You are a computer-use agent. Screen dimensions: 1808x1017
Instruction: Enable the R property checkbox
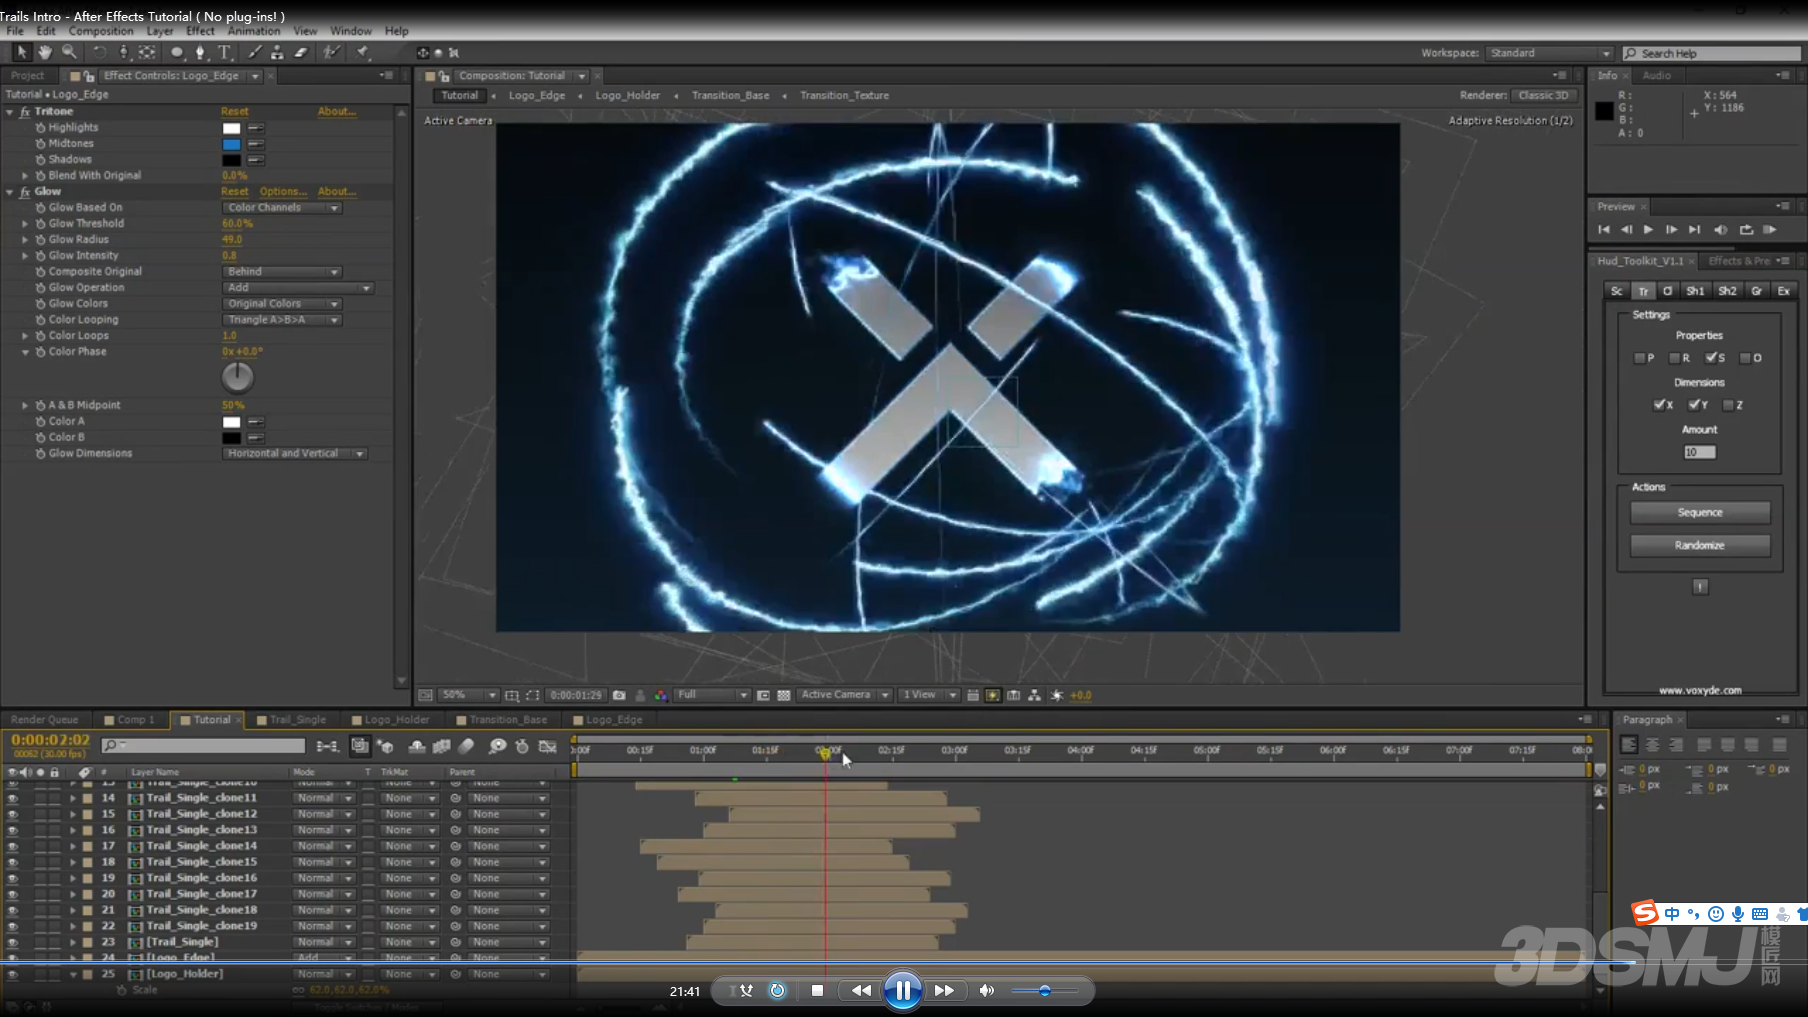pos(1675,358)
